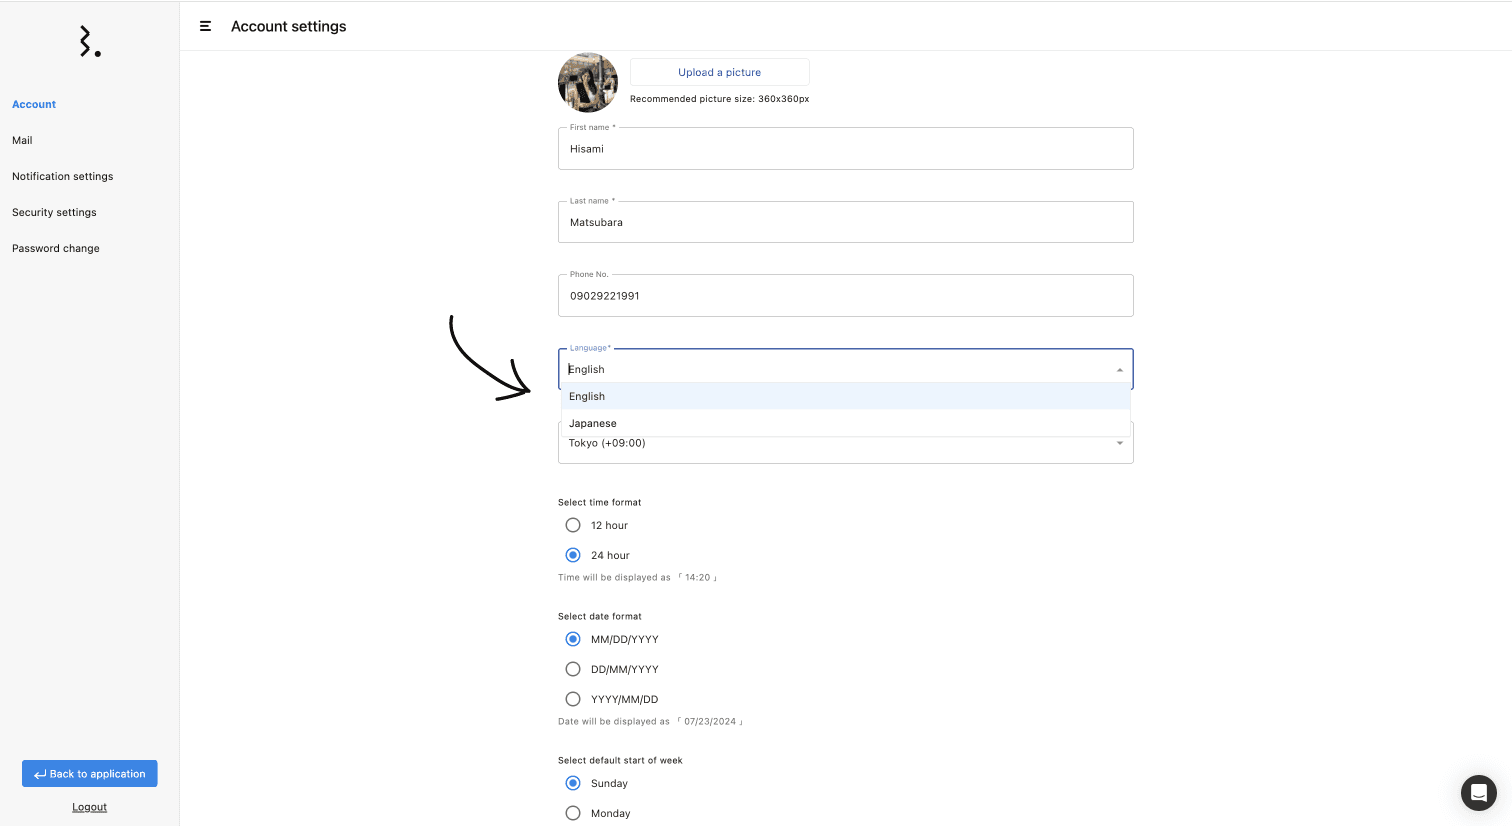The image size is (1512, 826).
Task: Click the Phone No. input field
Action: pyautogui.click(x=845, y=296)
